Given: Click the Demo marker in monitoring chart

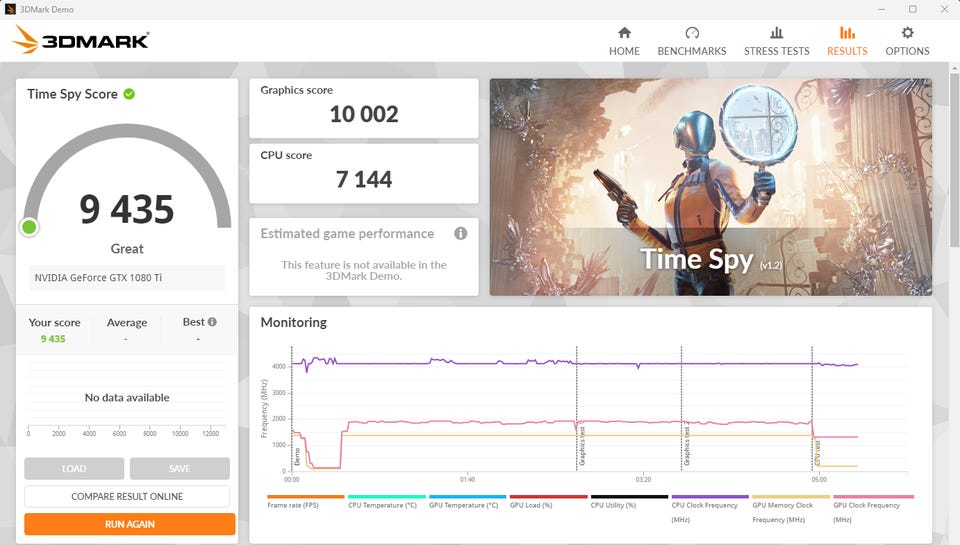Looking at the screenshot, I should pos(298,457).
